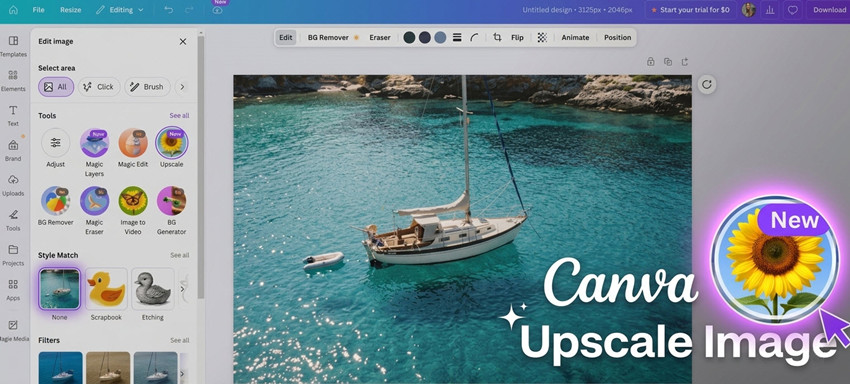See all Filters link

point(179,340)
